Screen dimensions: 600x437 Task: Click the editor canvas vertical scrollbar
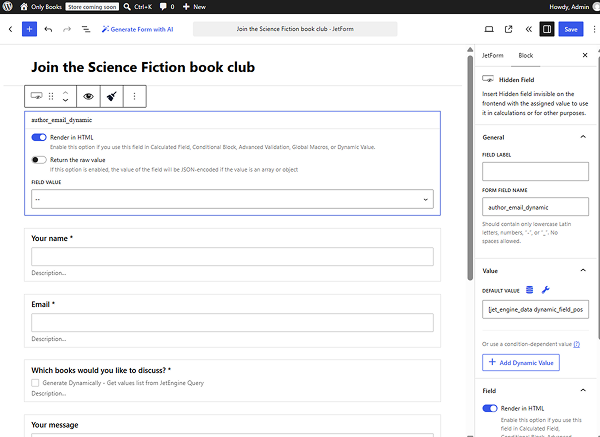[470, 168]
